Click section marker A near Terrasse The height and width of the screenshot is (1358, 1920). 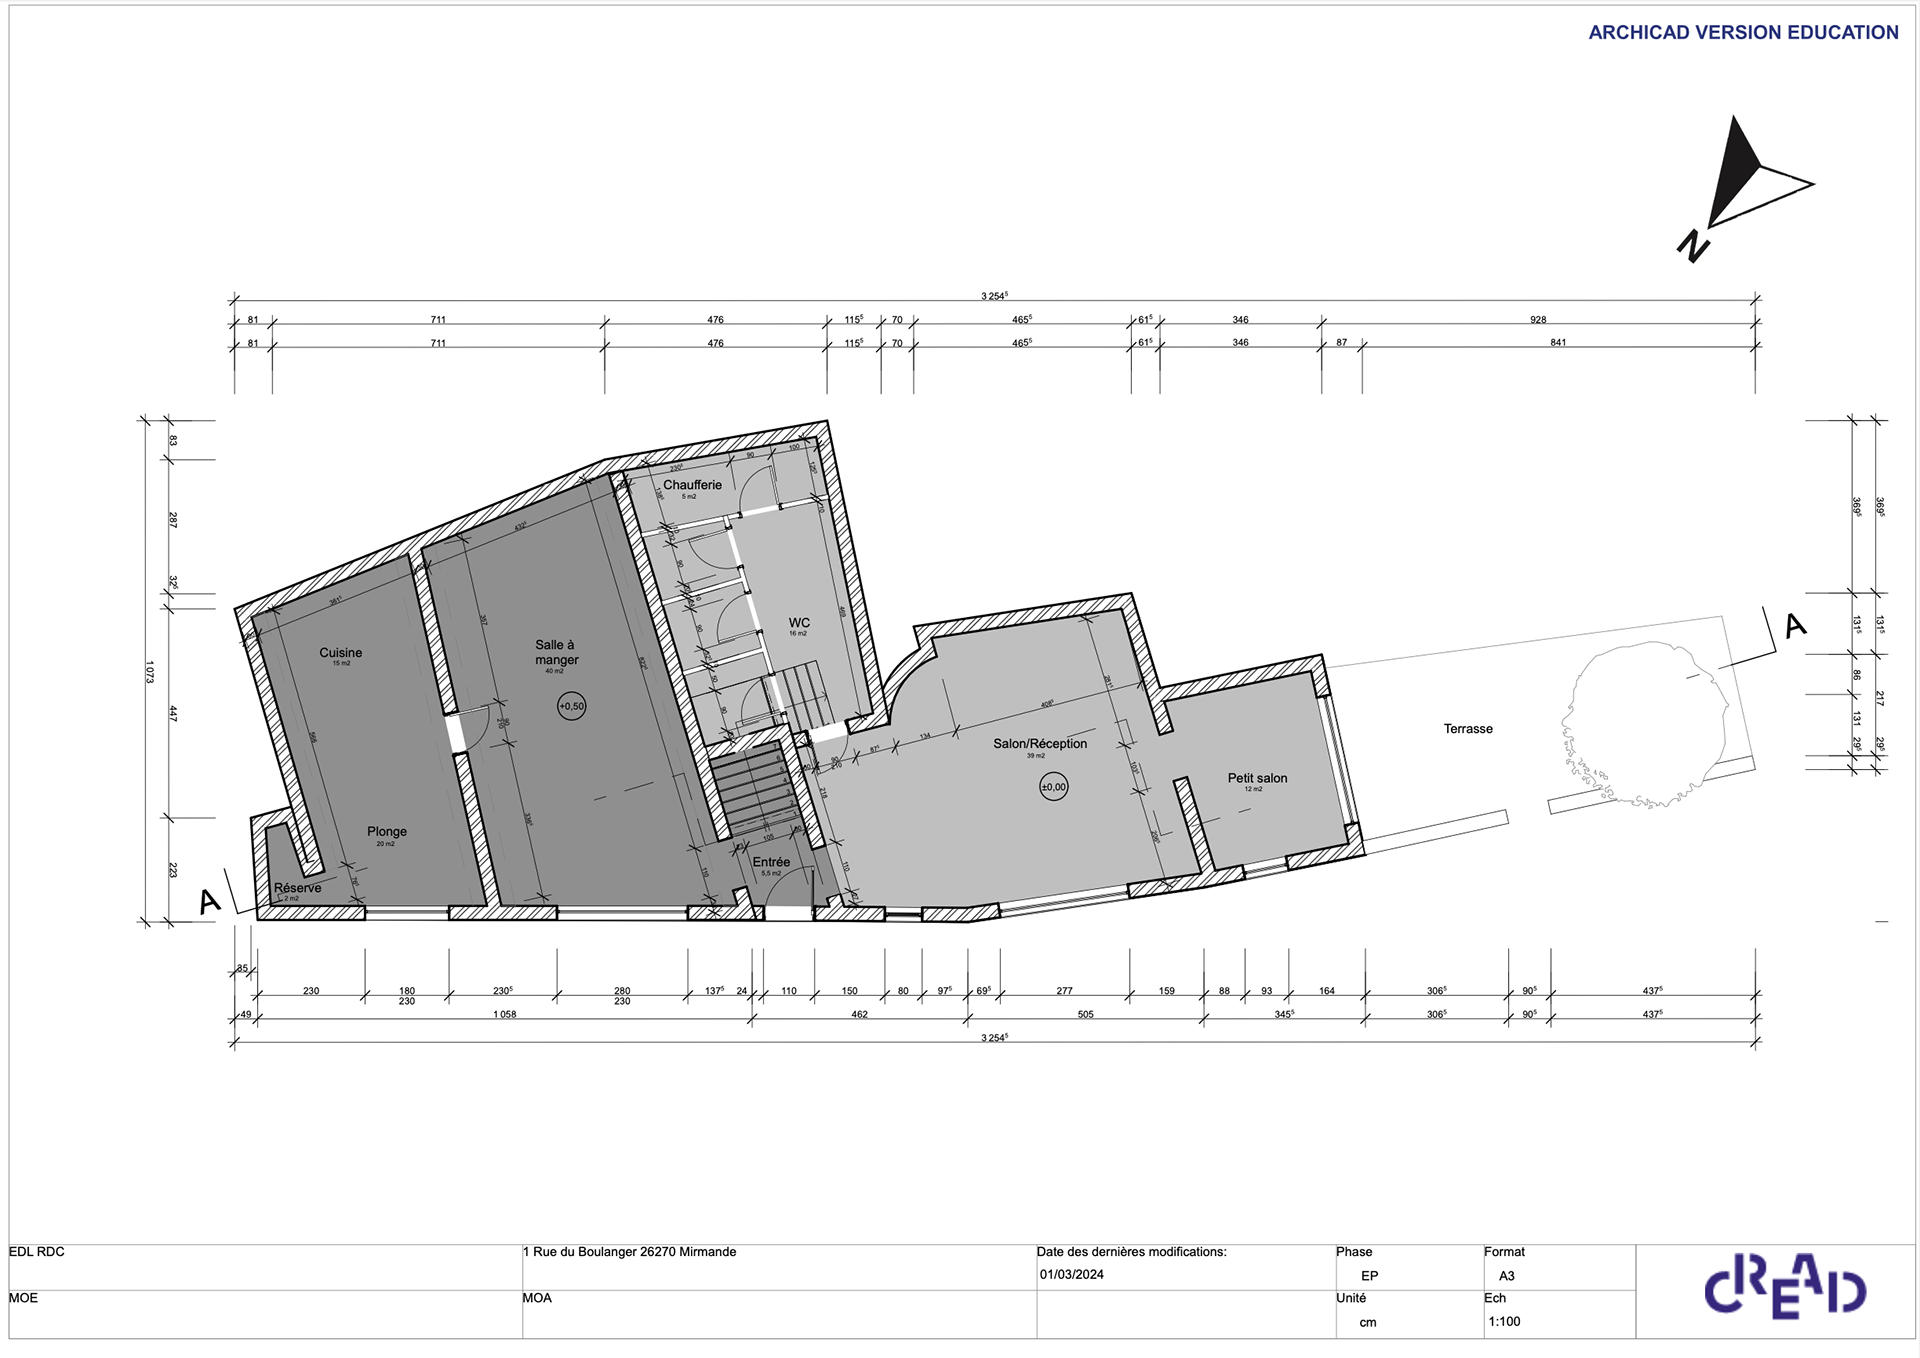pos(1796,626)
